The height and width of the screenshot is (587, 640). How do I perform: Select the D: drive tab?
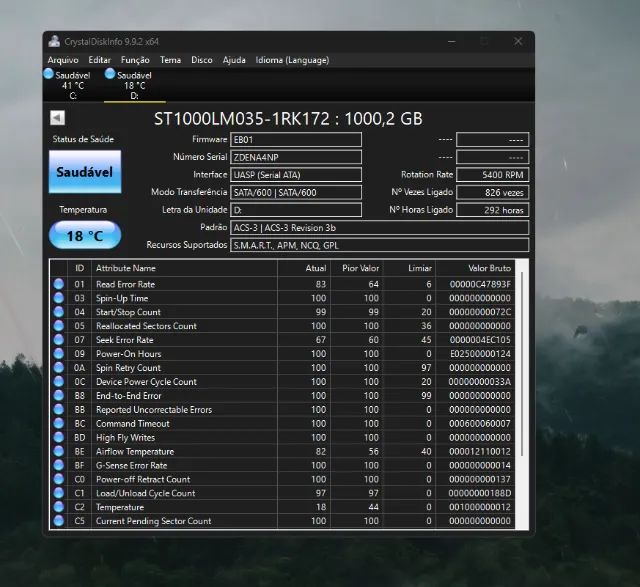(x=135, y=85)
